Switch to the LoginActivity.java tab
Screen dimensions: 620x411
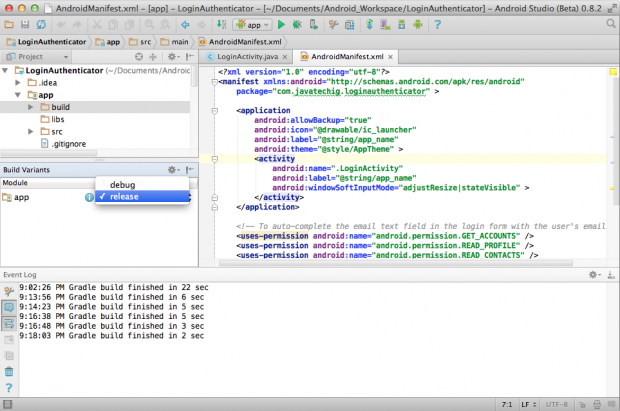click(x=248, y=57)
